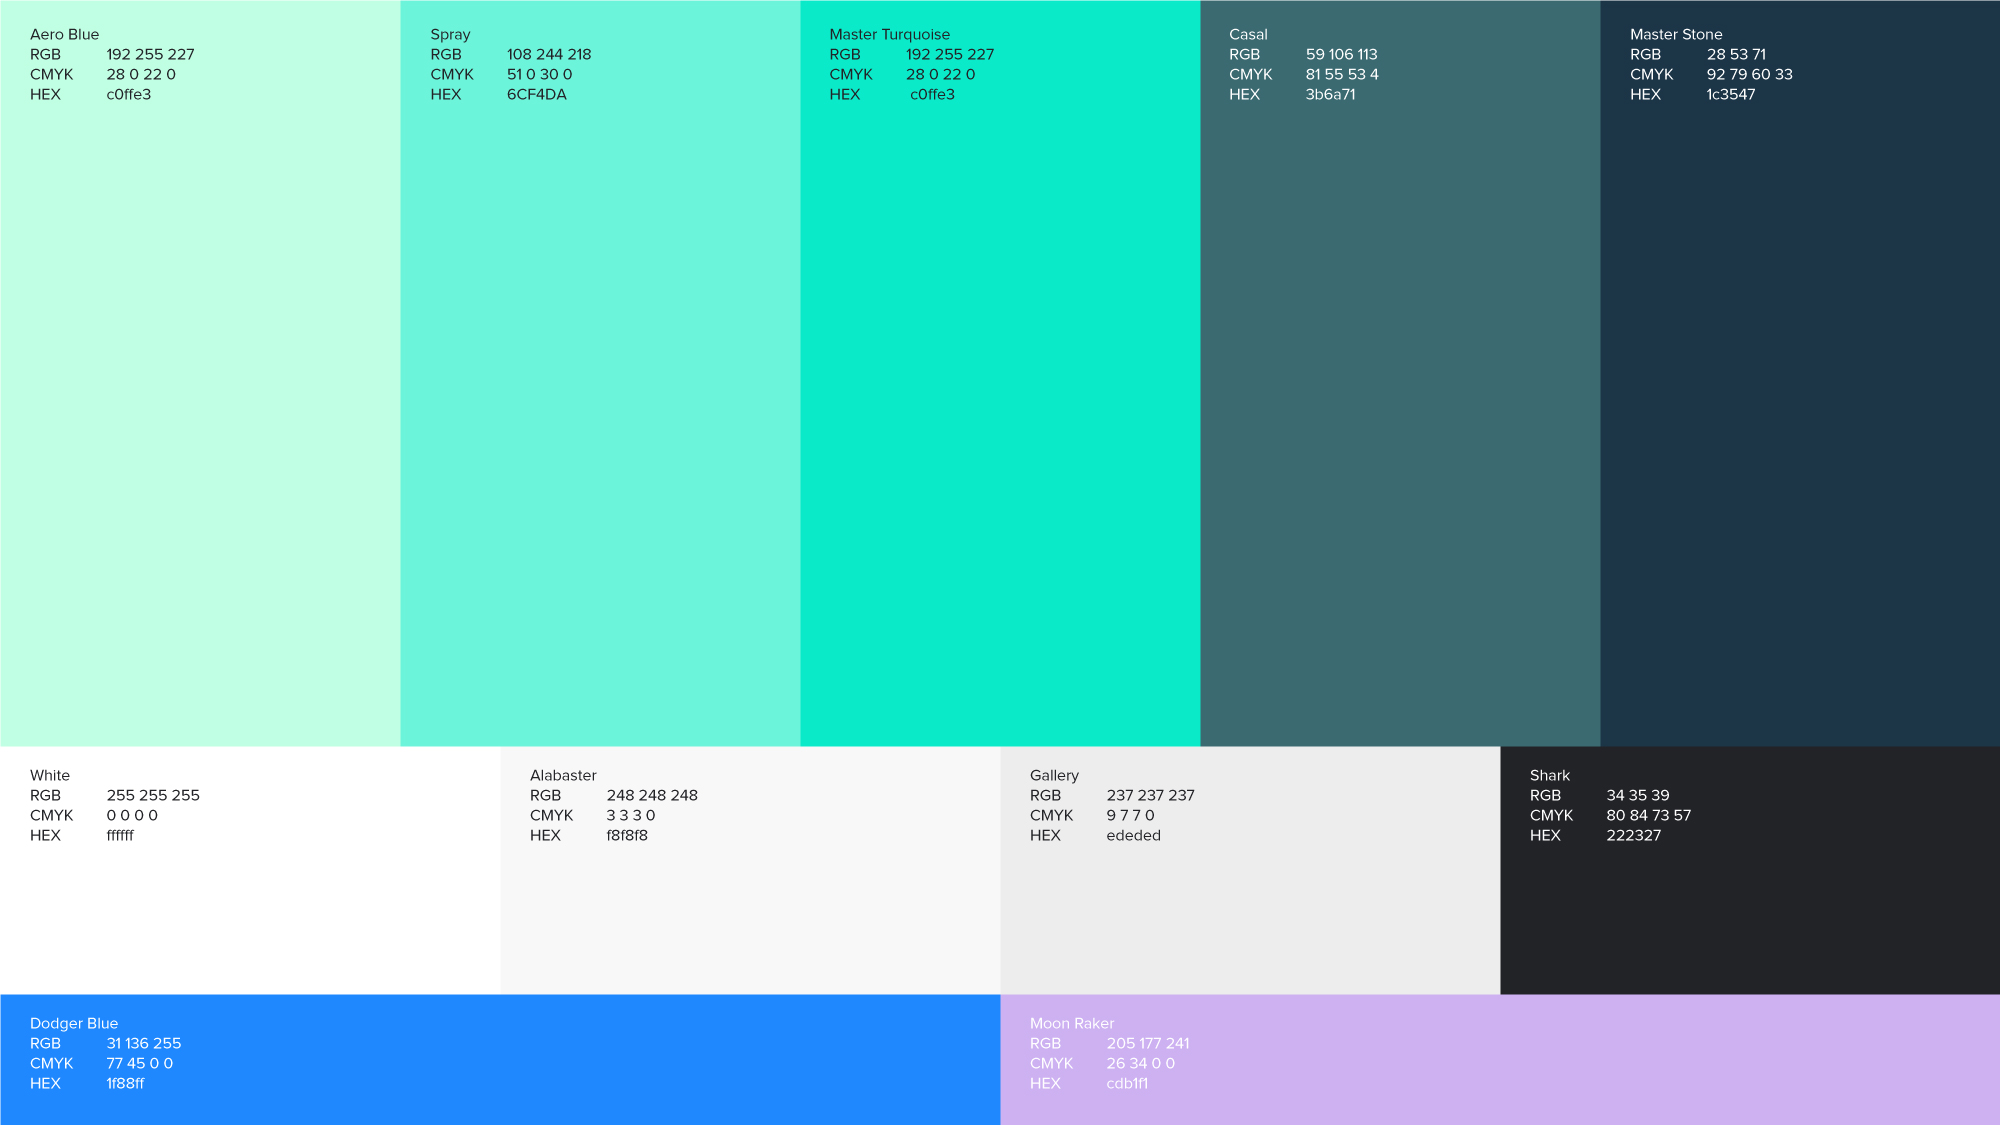Click HEX value 222327
This screenshot has width=2000, height=1125.
1633,835
